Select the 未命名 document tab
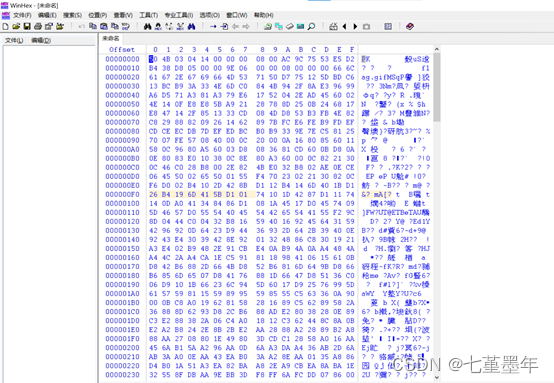This screenshot has height=383, width=554. pyautogui.click(x=111, y=39)
